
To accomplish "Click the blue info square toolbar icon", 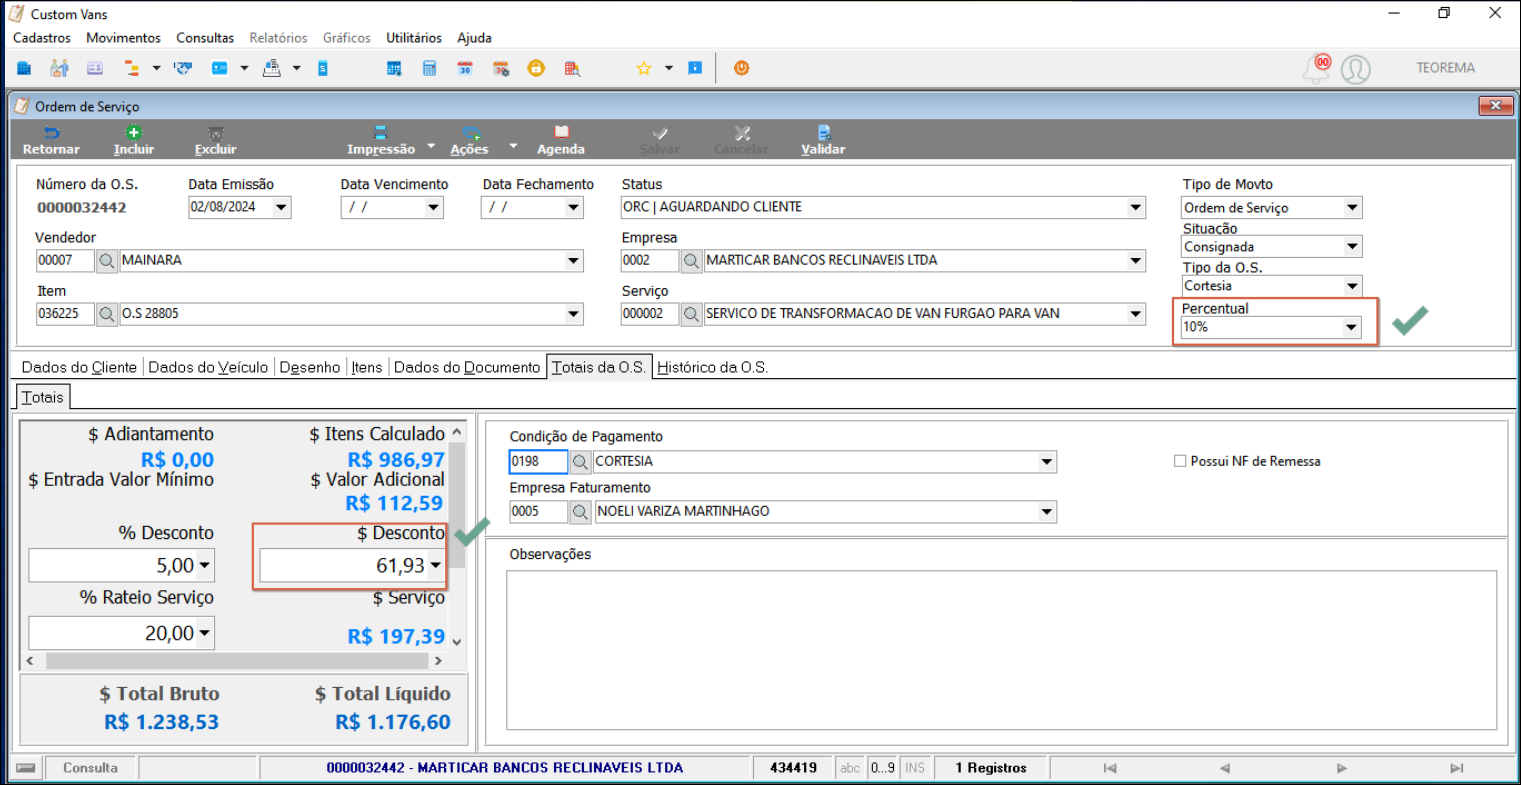I will [695, 68].
